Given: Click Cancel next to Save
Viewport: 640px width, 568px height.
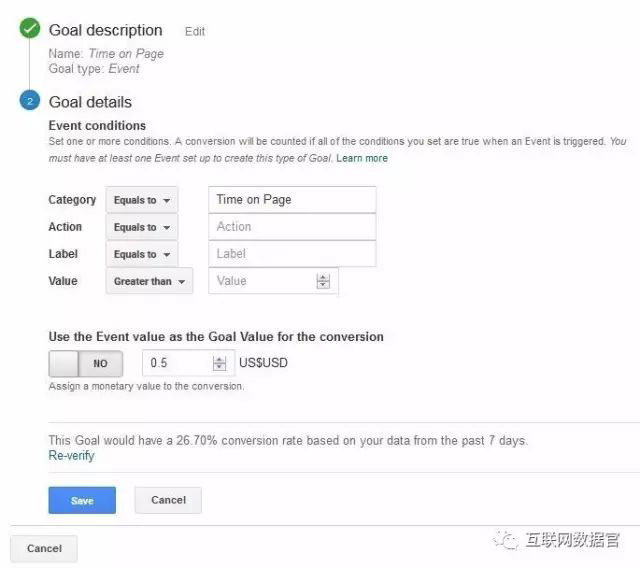Looking at the screenshot, I should pyautogui.click(x=168, y=500).
